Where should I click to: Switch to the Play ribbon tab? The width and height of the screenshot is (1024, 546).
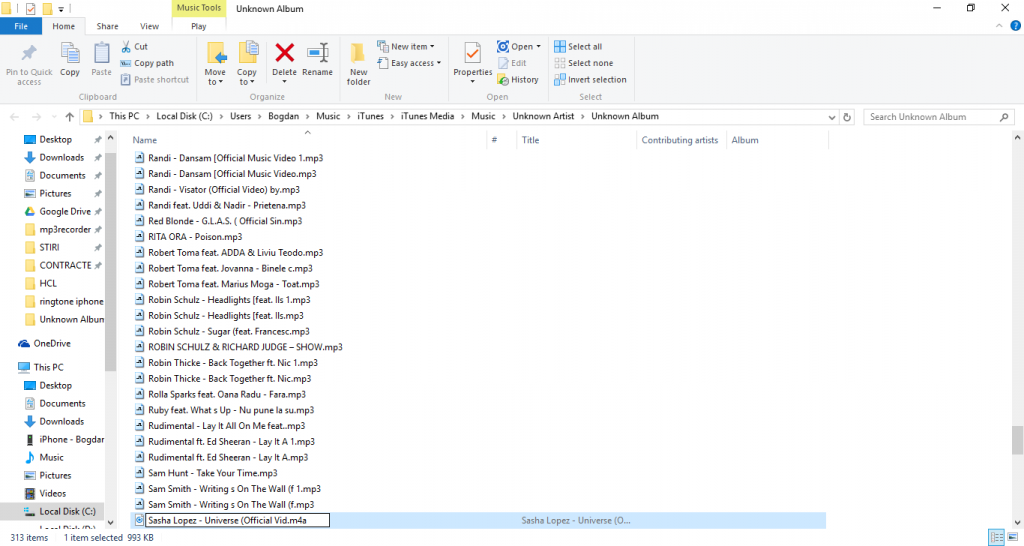click(x=199, y=26)
